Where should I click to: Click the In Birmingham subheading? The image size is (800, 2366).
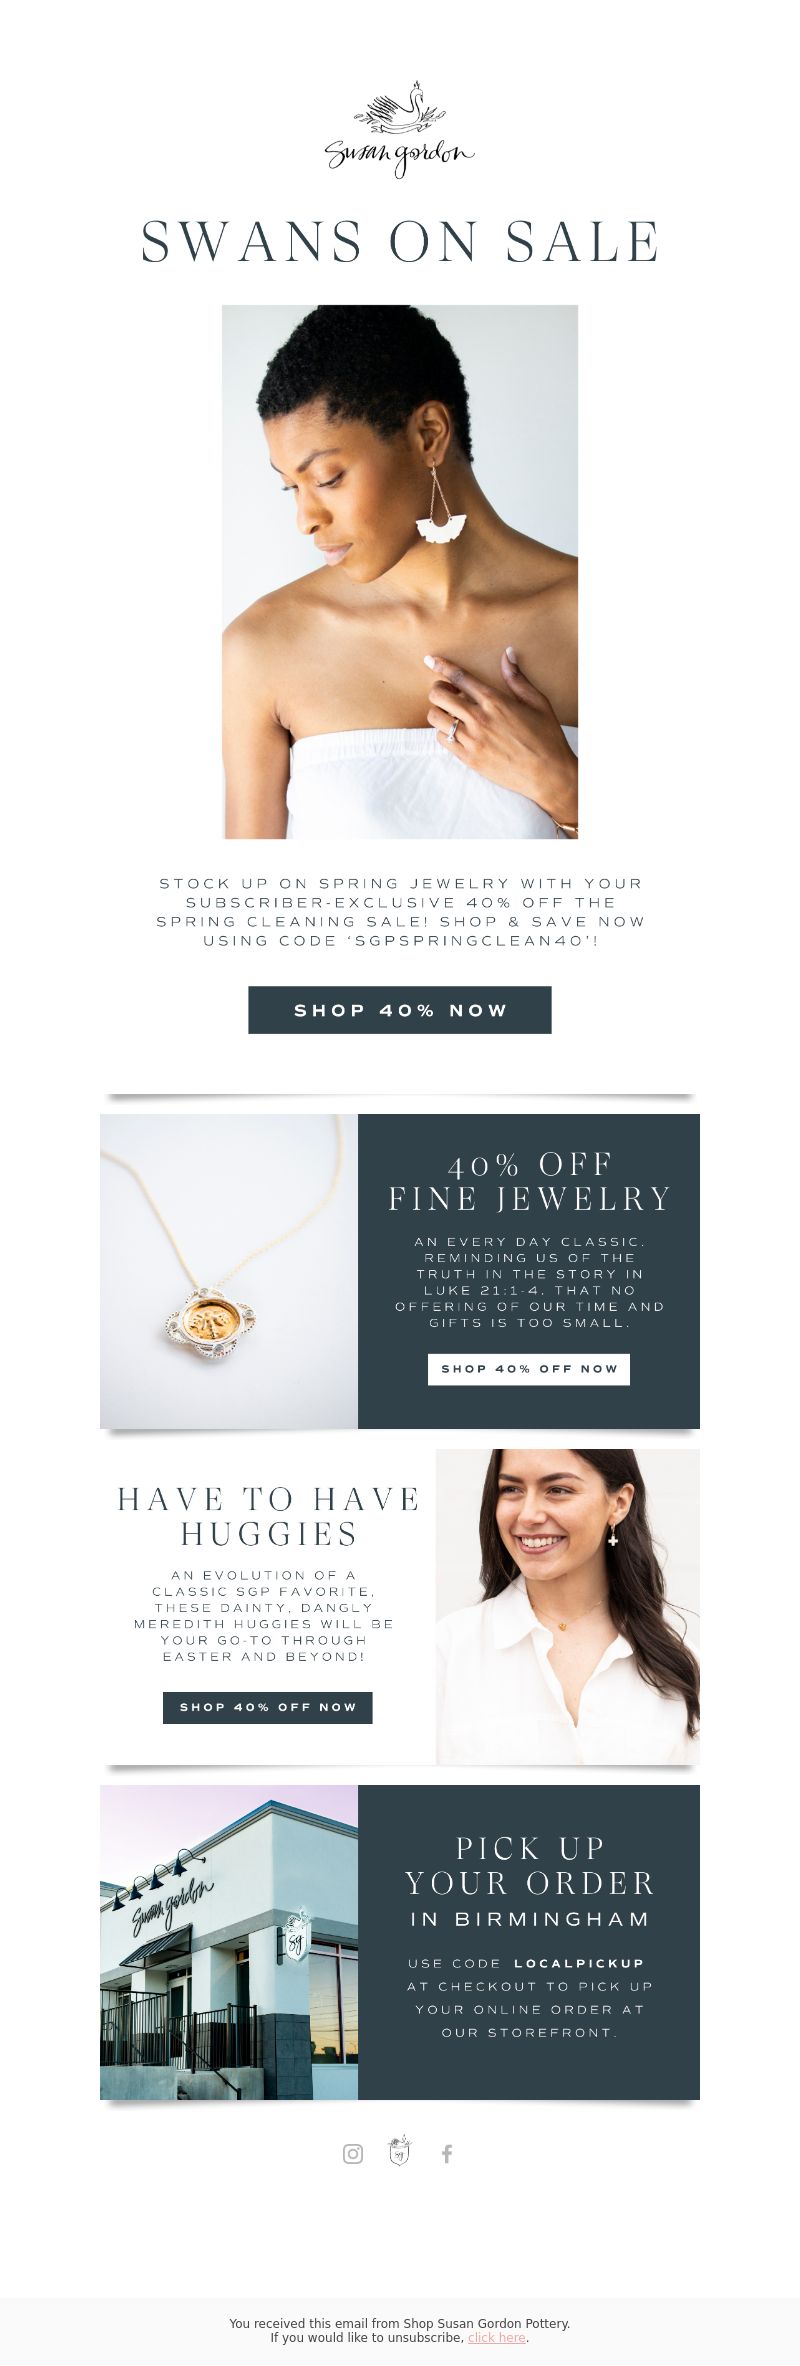coord(529,1919)
